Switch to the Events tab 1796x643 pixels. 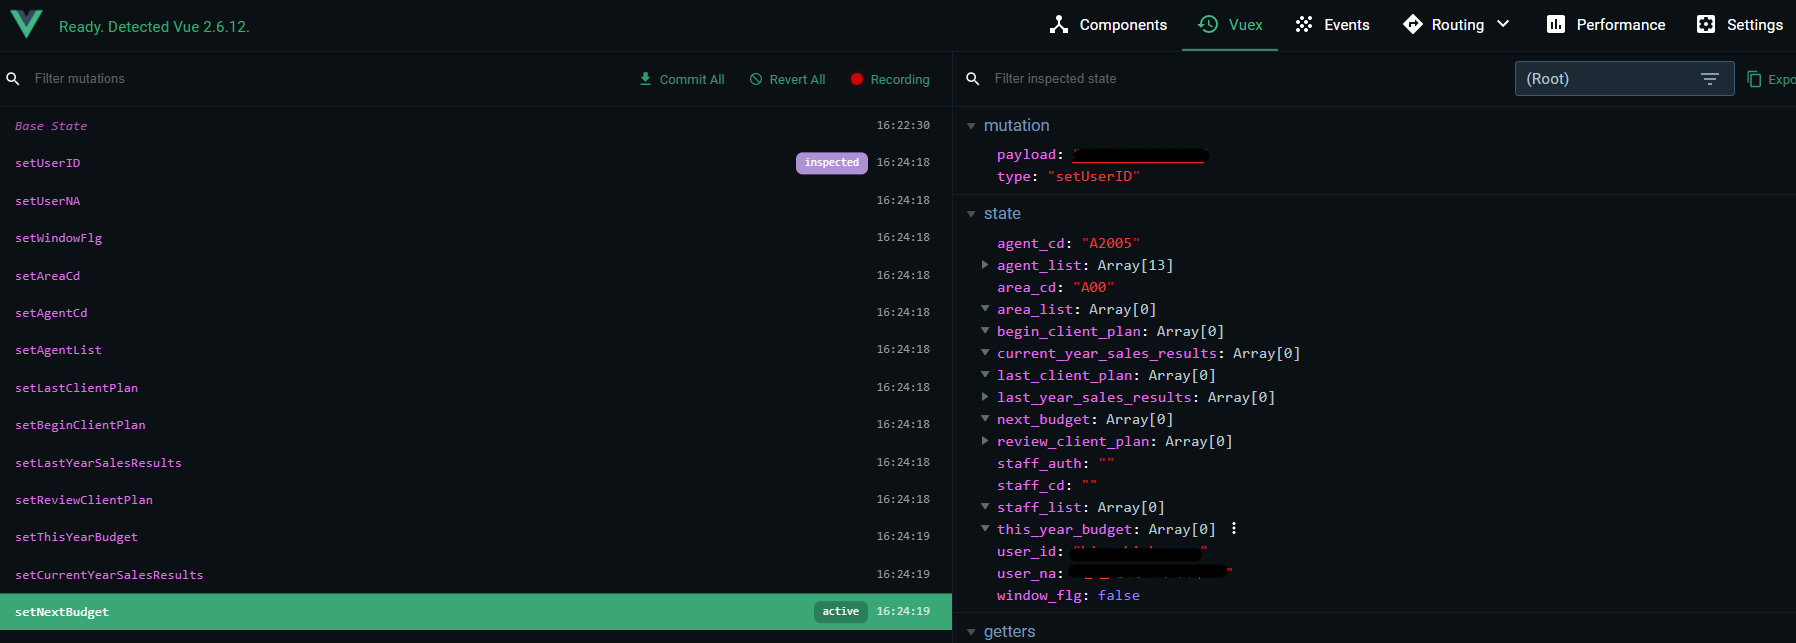[x=1332, y=25]
